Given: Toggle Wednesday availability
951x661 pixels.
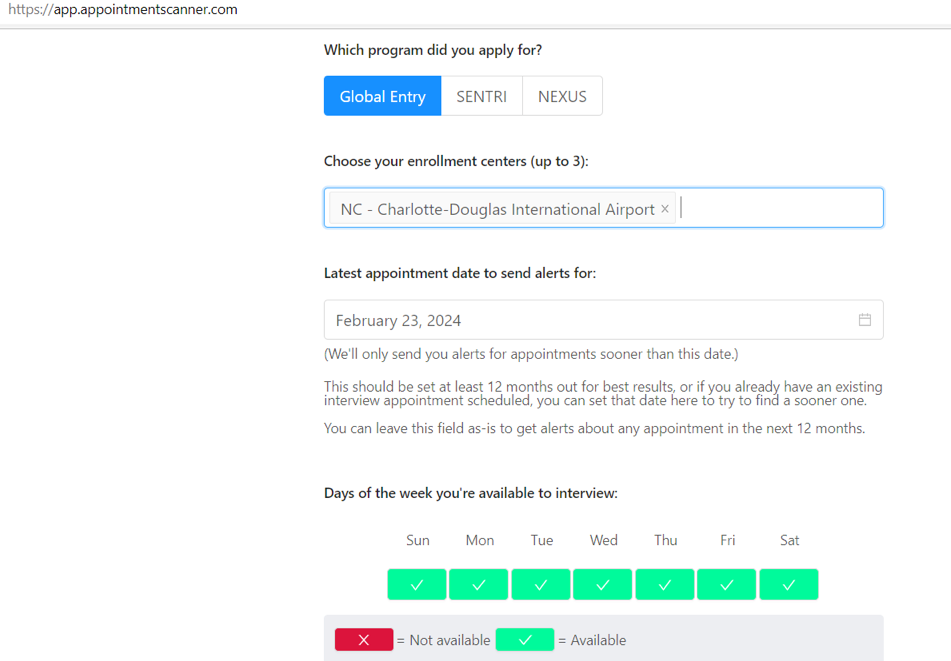Looking at the screenshot, I should [x=603, y=585].
